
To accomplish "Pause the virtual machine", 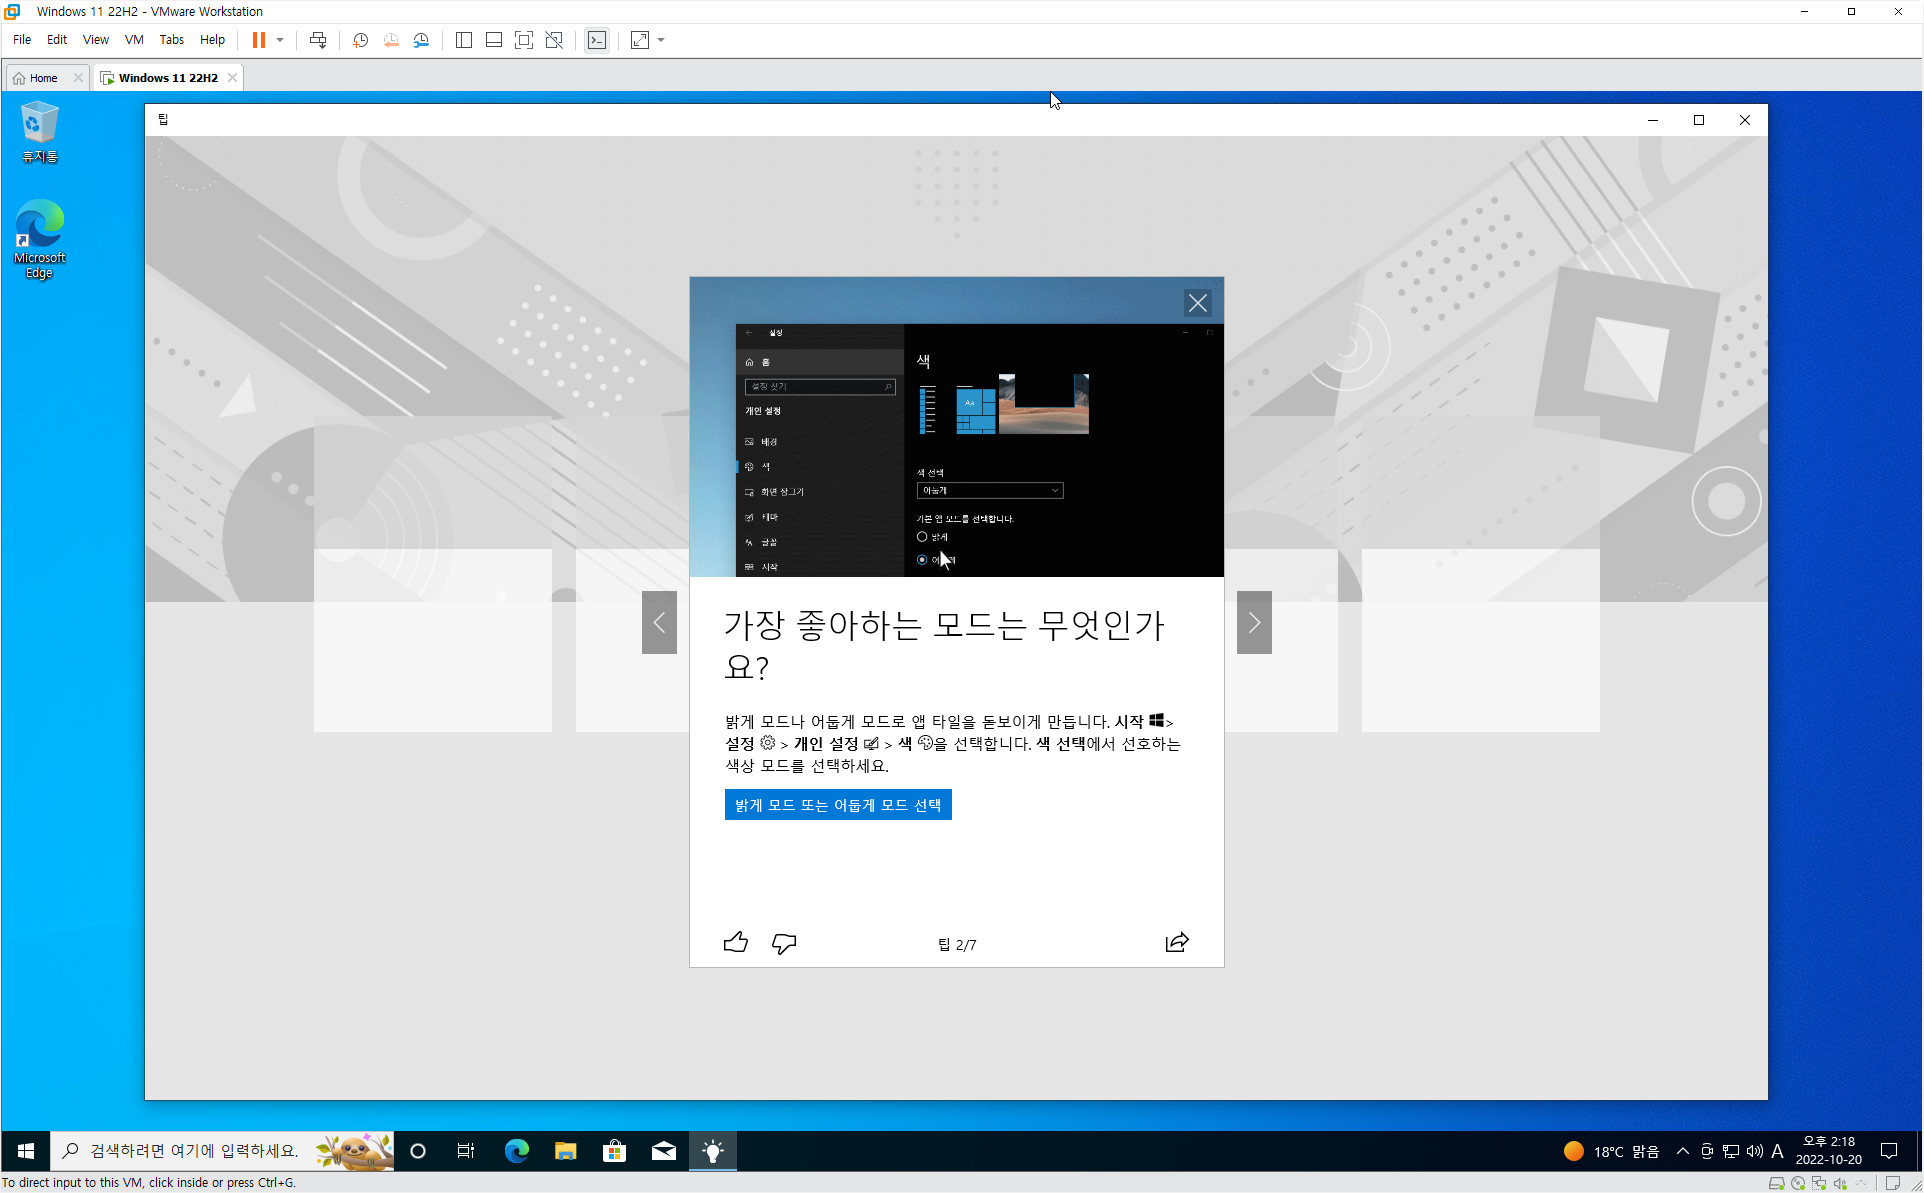I will click(258, 40).
